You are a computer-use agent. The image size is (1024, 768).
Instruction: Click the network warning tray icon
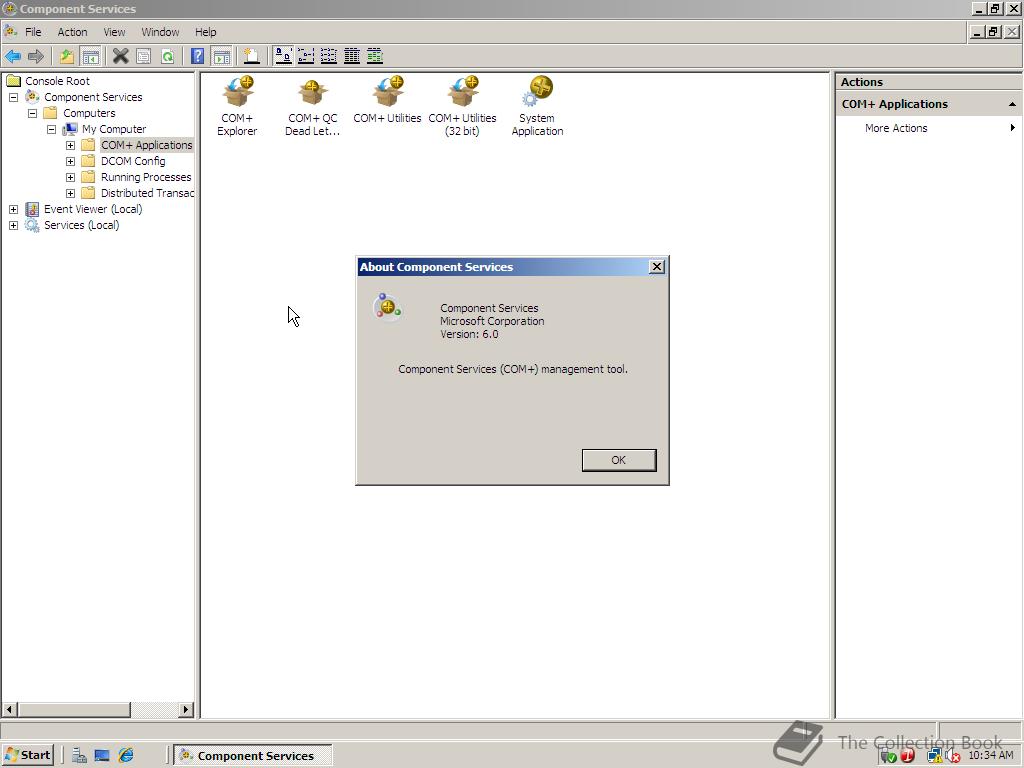(x=935, y=756)
